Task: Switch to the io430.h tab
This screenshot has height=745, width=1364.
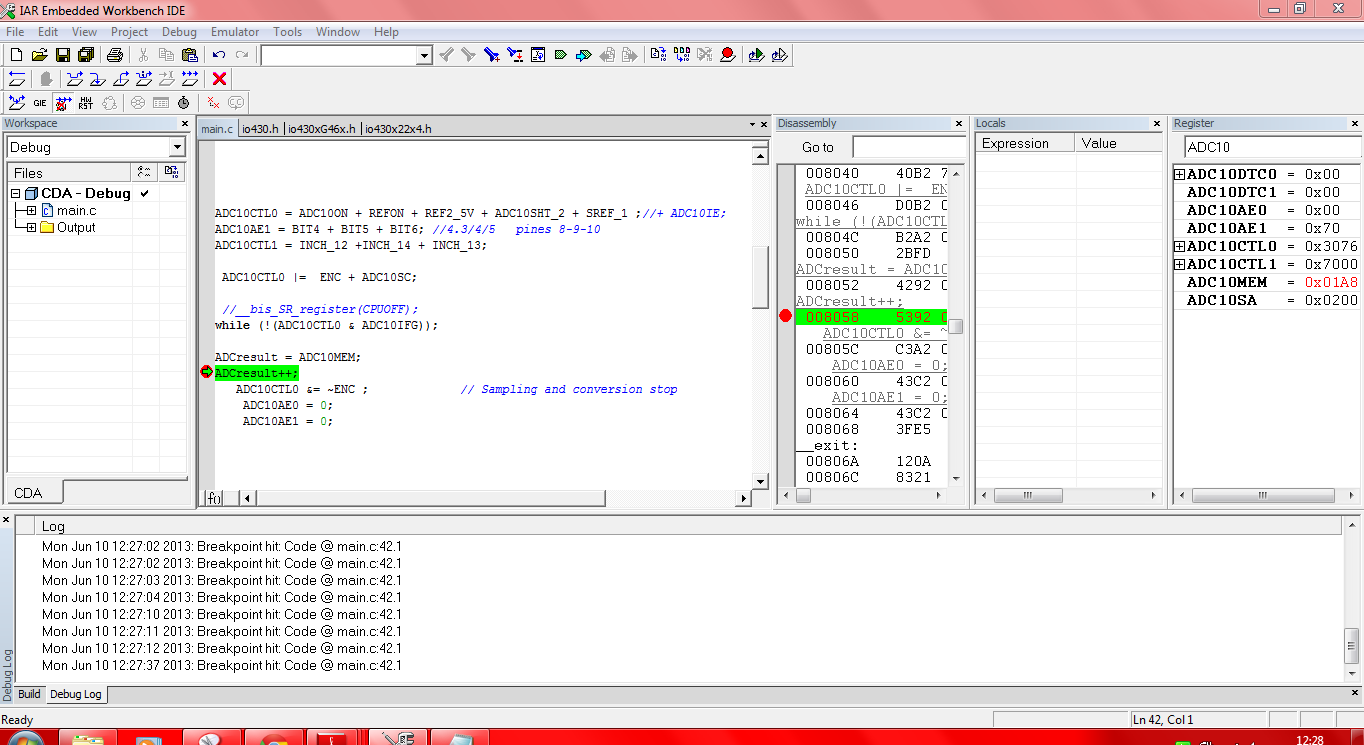Action: click(259, 128)
